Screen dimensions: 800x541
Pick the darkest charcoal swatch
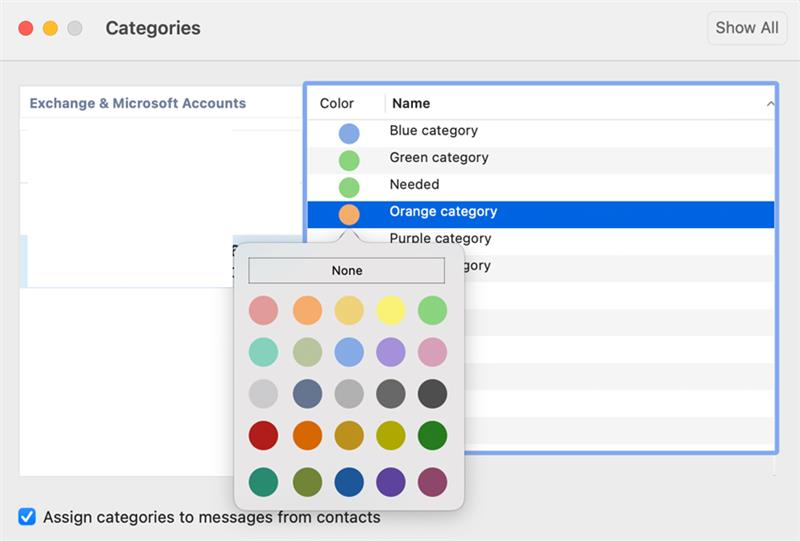tap(433, 394)
